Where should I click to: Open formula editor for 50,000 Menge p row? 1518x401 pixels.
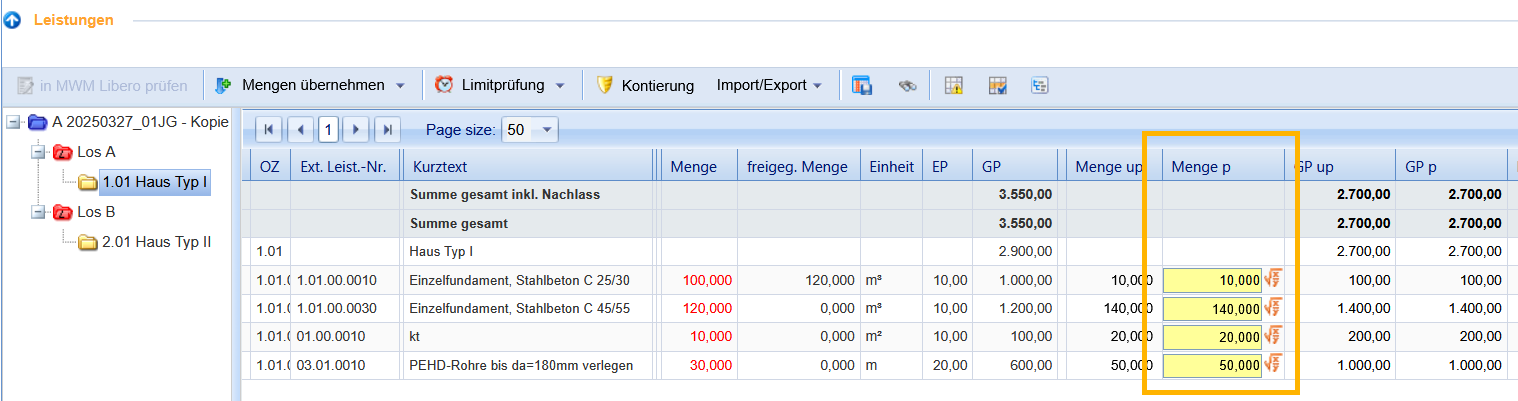click(x=1274, y=365)
